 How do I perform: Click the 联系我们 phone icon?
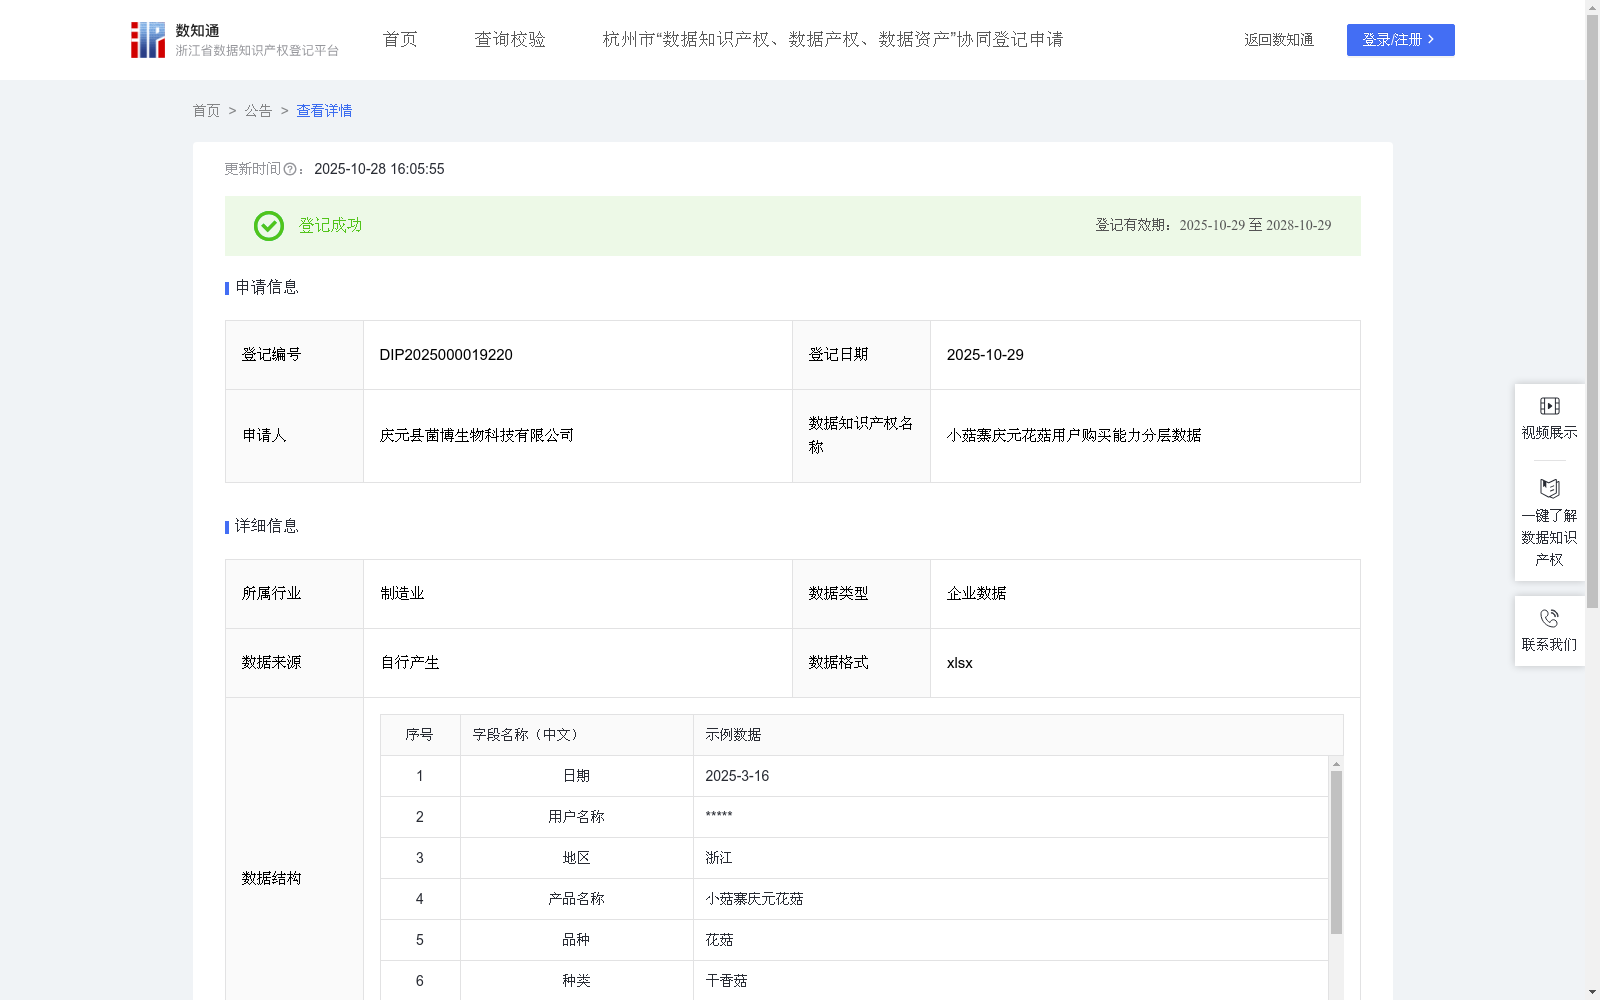coord(1549,618)
